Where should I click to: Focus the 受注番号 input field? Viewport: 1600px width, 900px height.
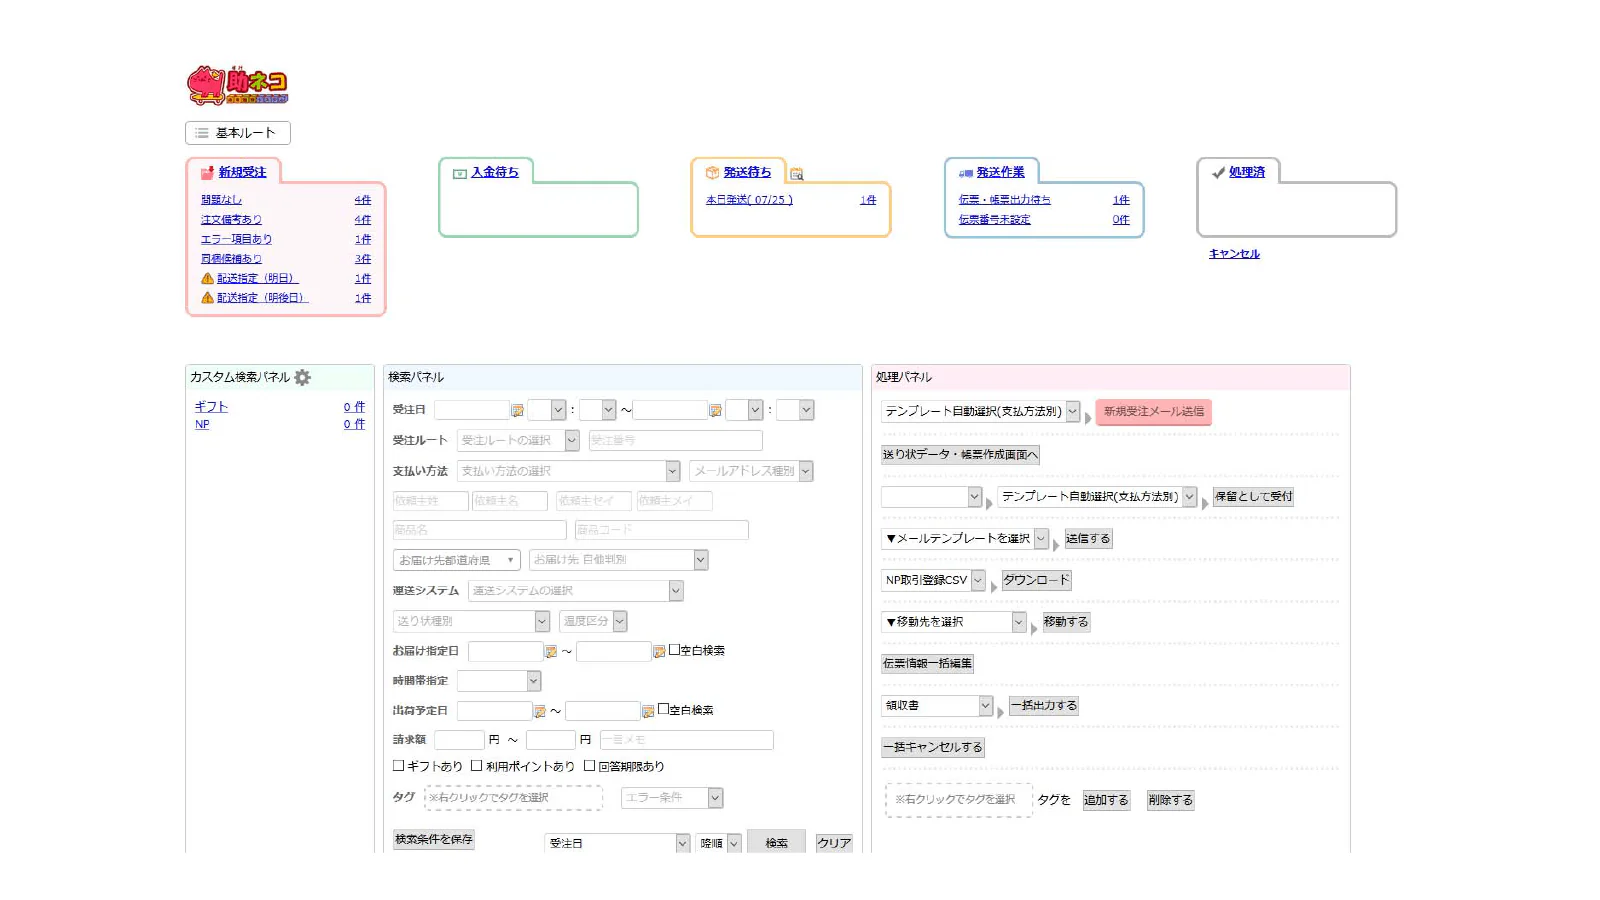point(675,440)
